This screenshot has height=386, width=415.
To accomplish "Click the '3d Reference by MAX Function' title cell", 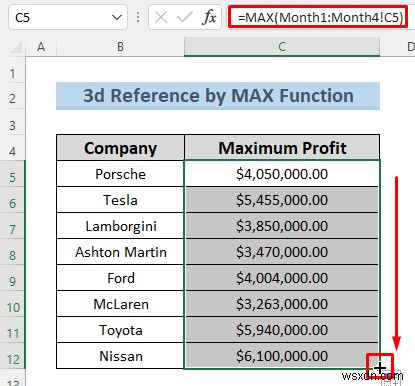I will (218, 96).
